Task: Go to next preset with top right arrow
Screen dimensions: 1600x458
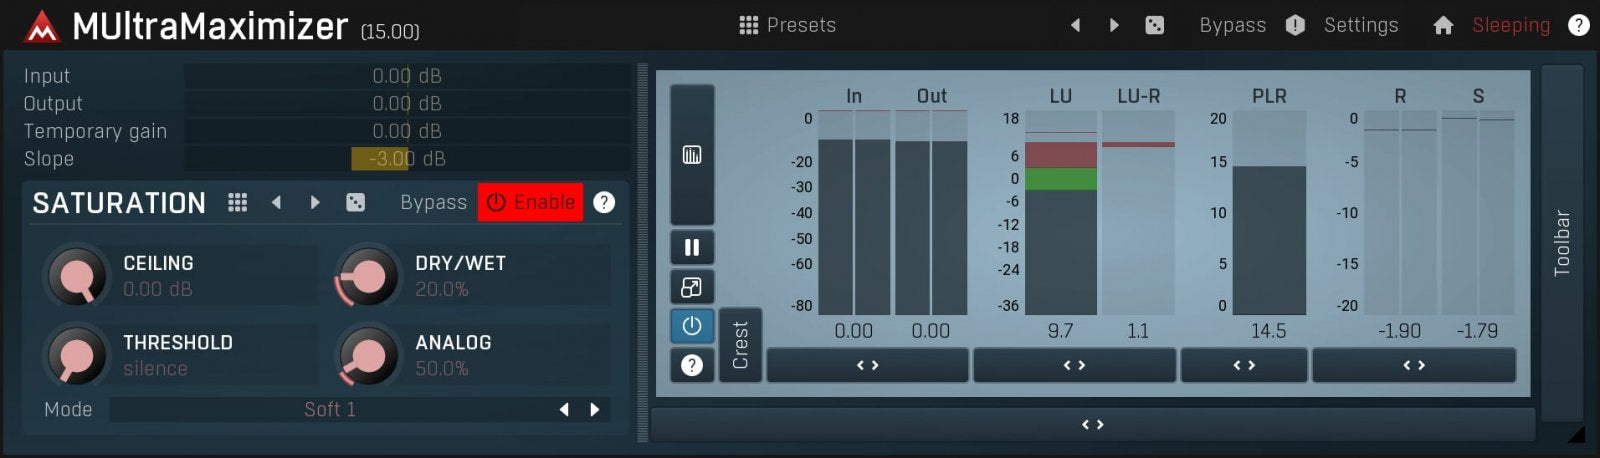Action: click(x=1114, y=25)
